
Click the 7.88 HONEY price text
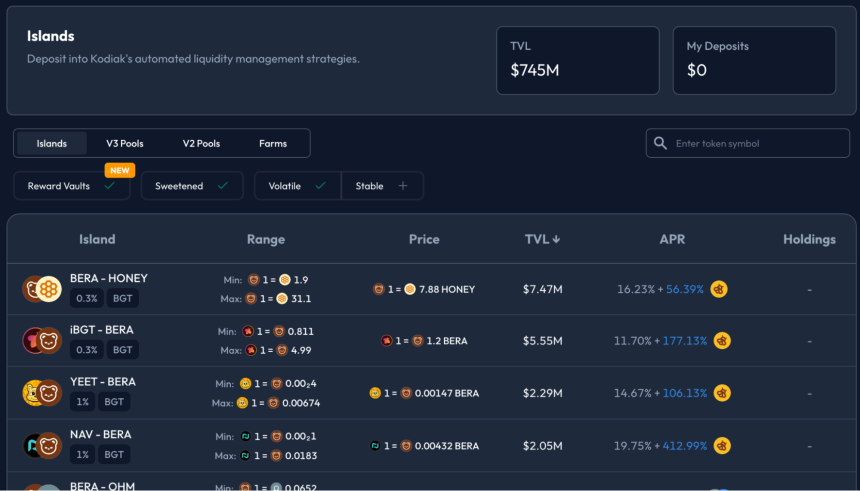pos(447,289)
